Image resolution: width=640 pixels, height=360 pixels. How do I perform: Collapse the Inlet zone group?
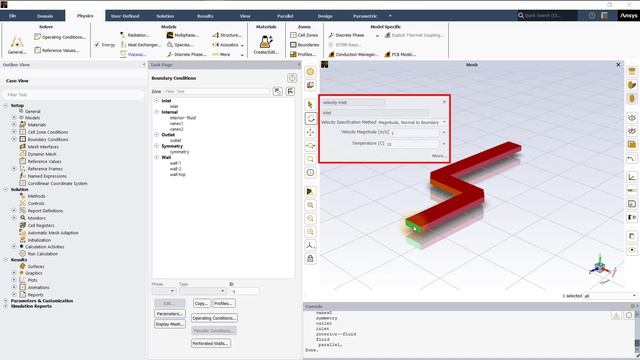pos(156,100)
